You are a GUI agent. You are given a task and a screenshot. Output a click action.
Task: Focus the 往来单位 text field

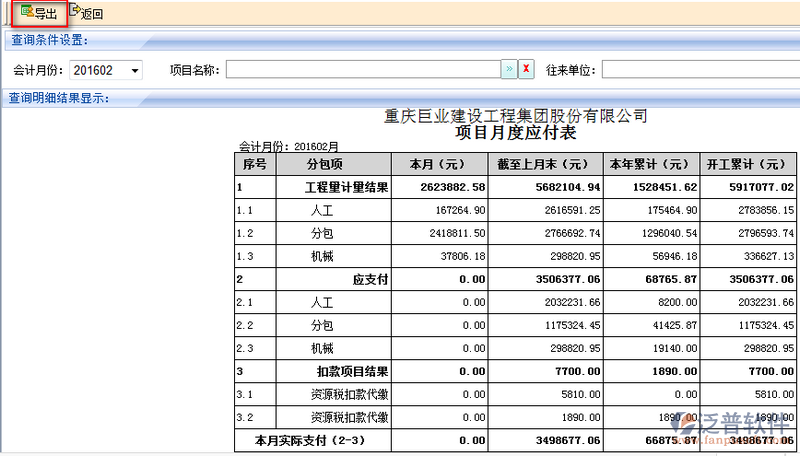(700, 69)
